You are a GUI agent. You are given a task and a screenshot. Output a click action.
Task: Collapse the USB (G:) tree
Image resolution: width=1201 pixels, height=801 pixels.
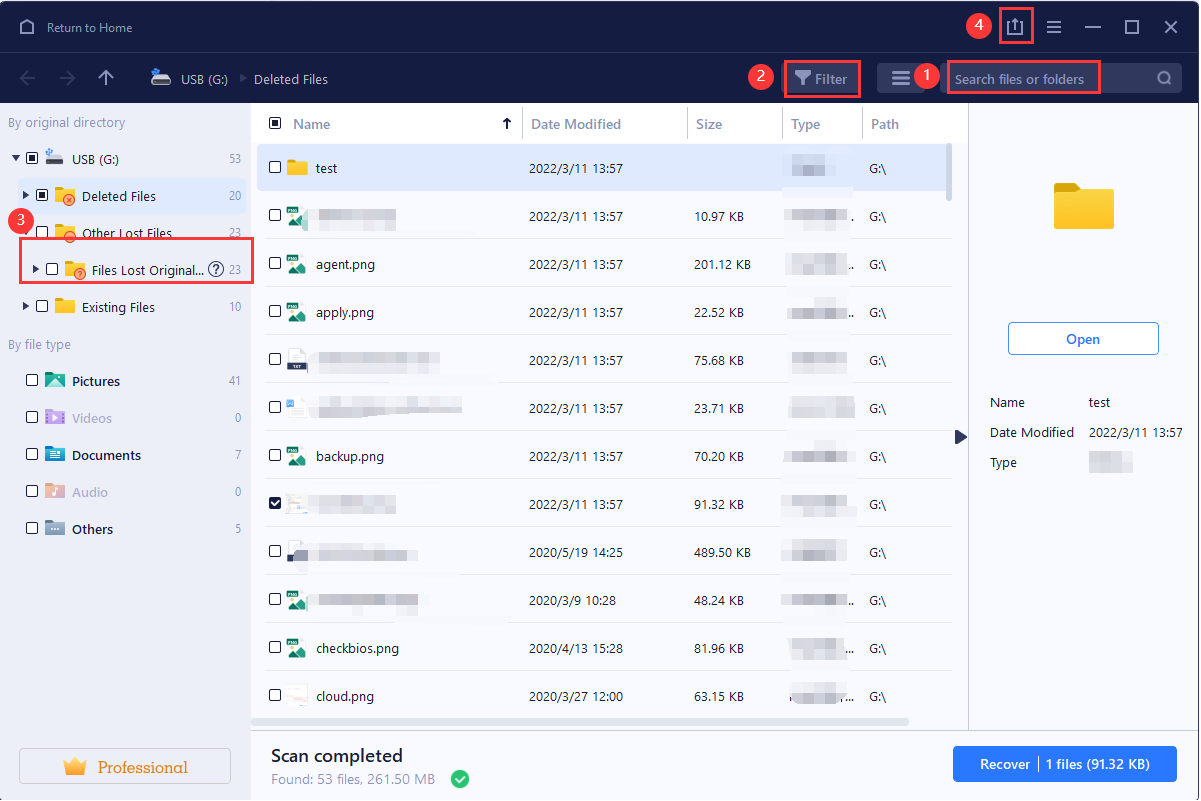tap(14, 158)
